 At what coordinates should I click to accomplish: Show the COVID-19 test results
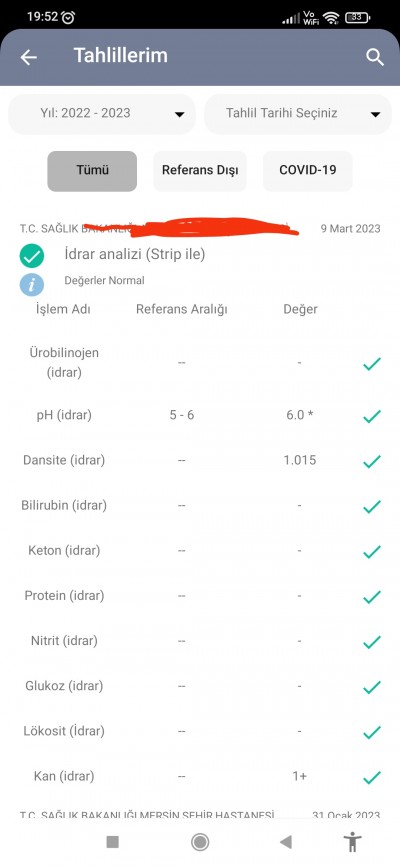(308, 171)
